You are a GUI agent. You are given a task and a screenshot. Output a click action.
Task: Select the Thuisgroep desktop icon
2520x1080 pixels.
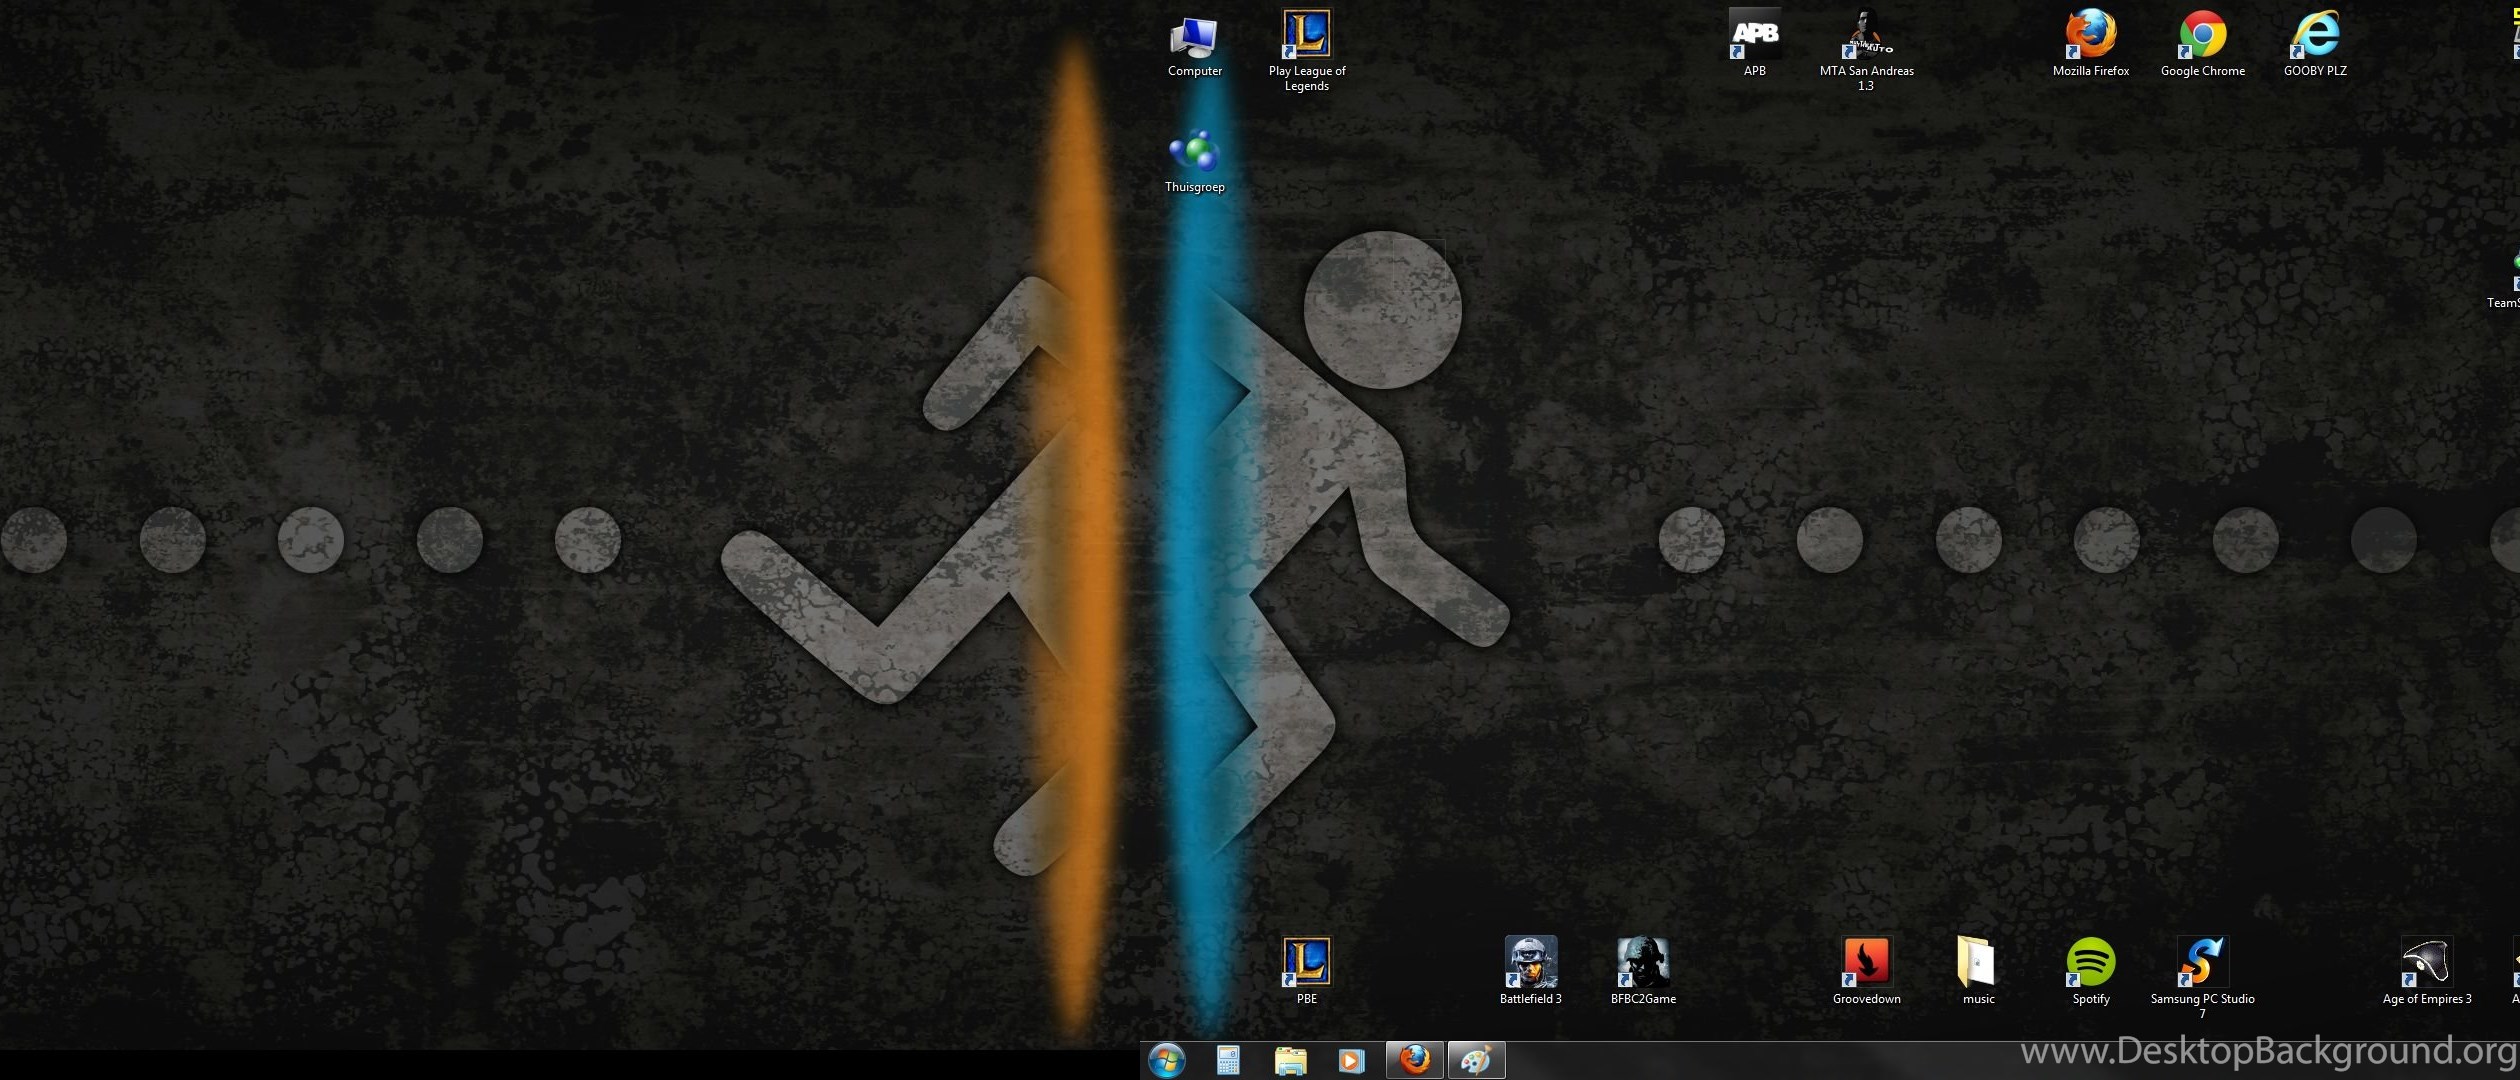[1194, 162]
